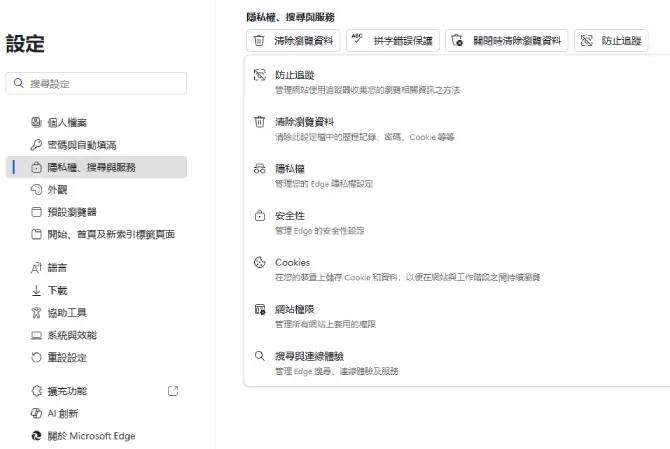Screen dimensions: 670x449
Task: Click the Cookies icon in the list
Action: [x=260, y=263]
